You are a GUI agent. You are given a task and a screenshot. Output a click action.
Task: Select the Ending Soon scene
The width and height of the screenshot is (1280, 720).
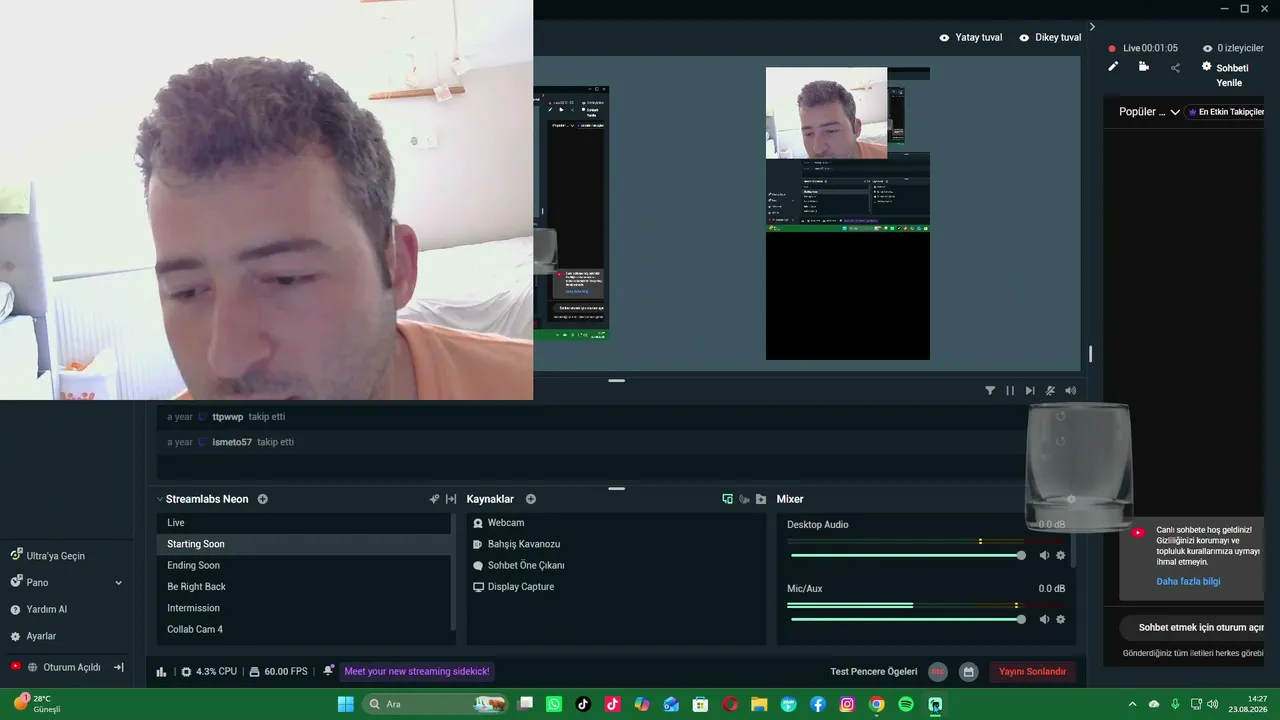304,565
